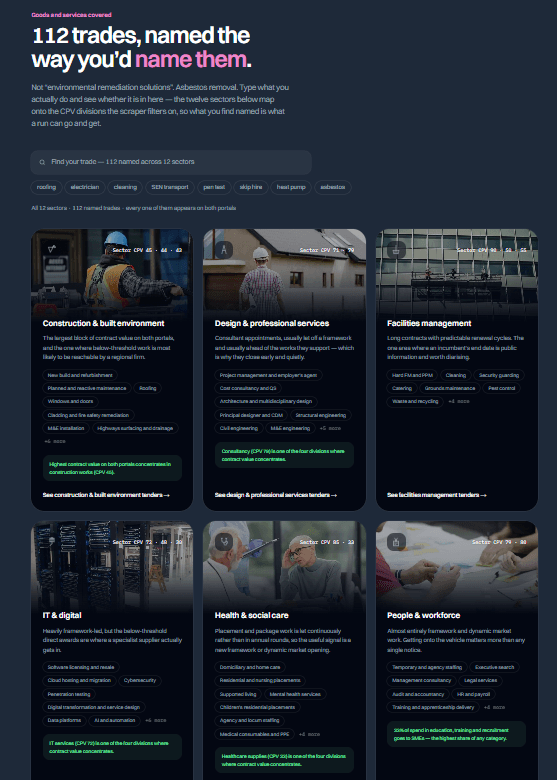Click the 'Waste and recycling' tag
557x780 pixels.
point(415,401)
